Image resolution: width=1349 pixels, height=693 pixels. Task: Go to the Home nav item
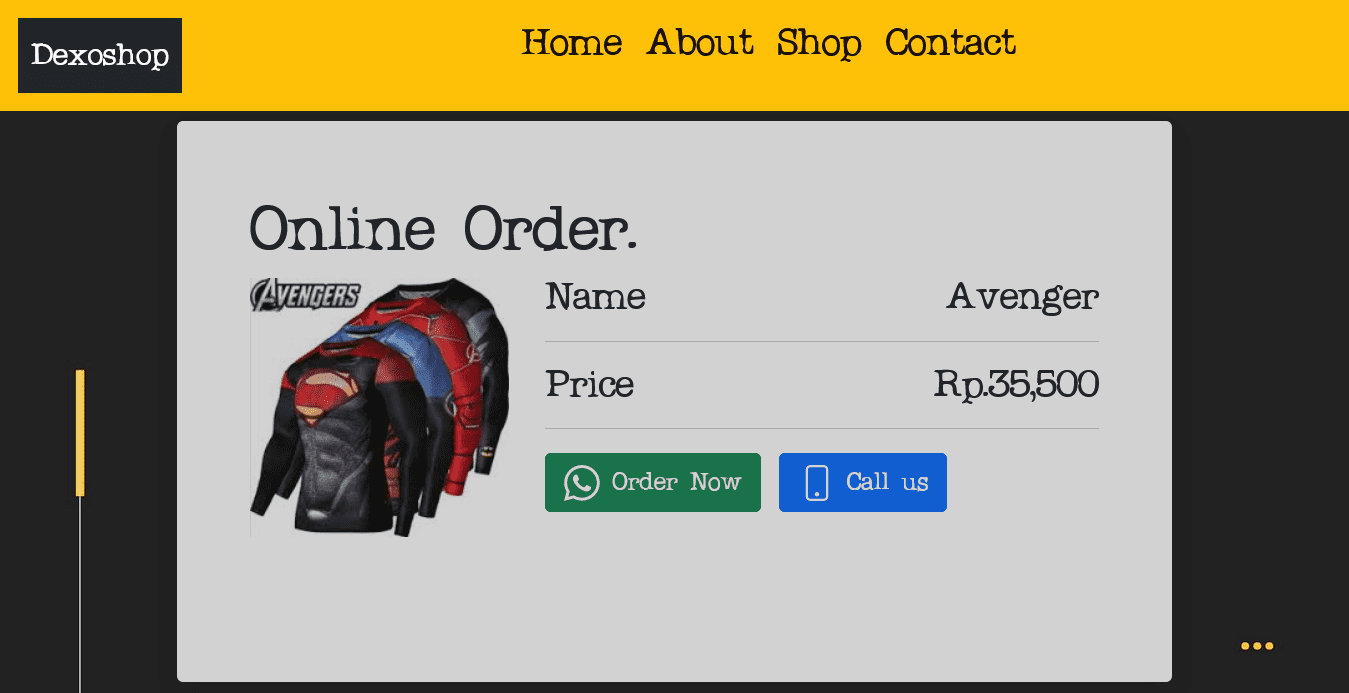[x=572, y=42]
